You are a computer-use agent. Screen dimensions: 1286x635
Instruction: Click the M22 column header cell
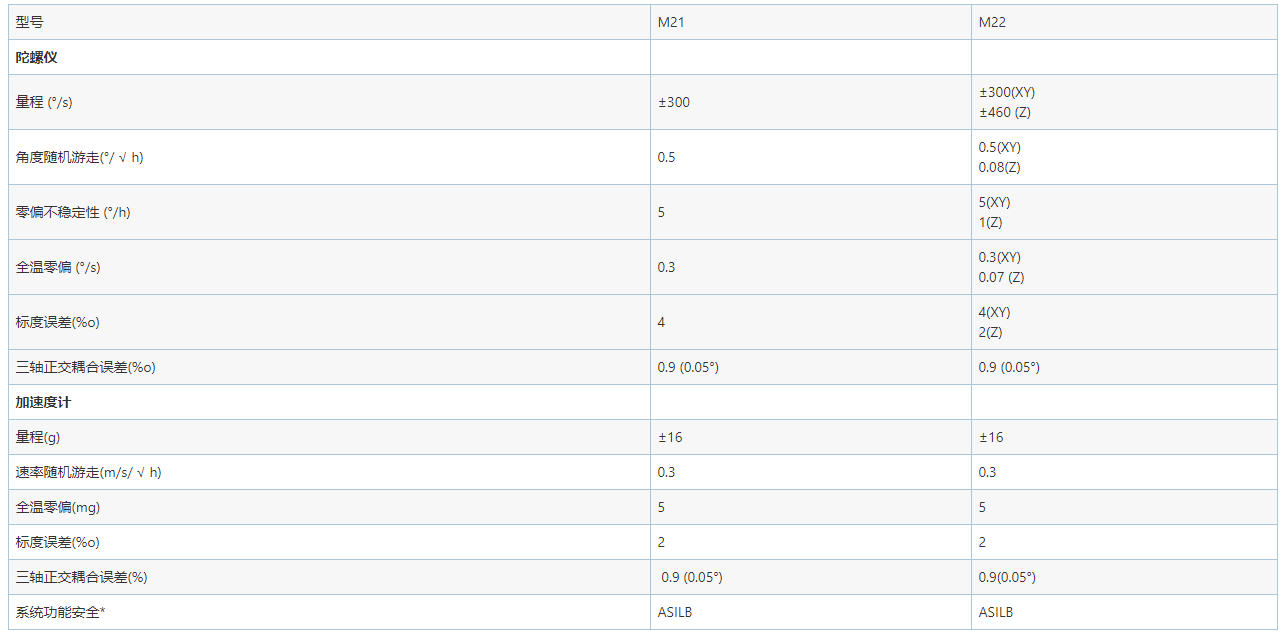click(x=992, y=22)
